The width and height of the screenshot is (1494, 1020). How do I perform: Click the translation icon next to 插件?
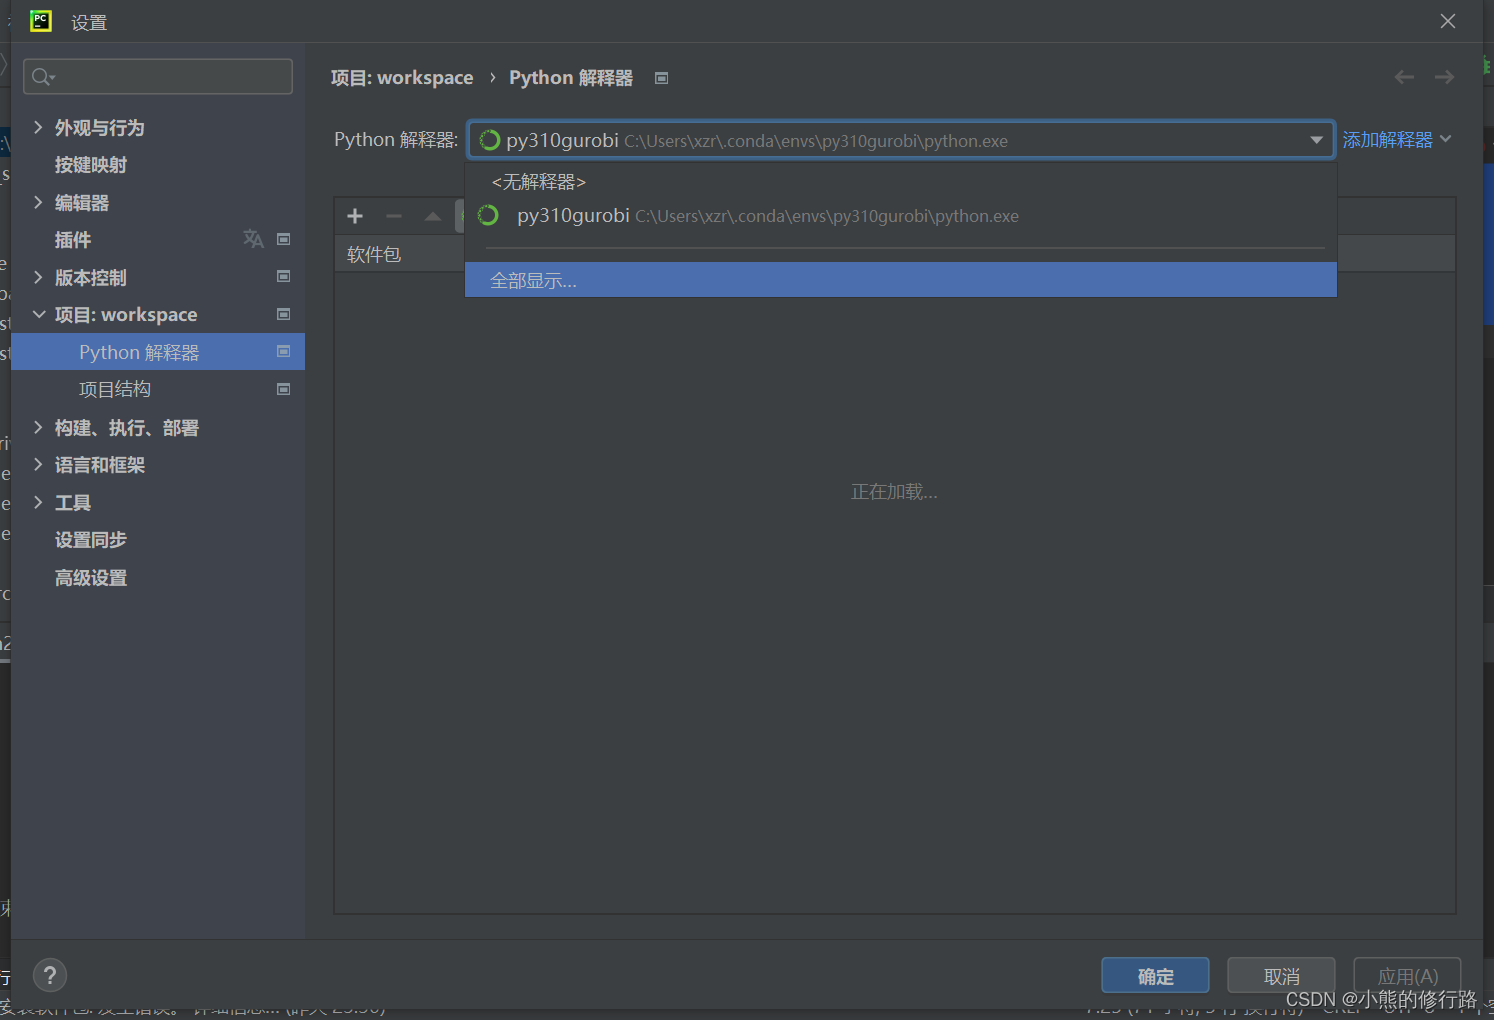coord(253,239)
